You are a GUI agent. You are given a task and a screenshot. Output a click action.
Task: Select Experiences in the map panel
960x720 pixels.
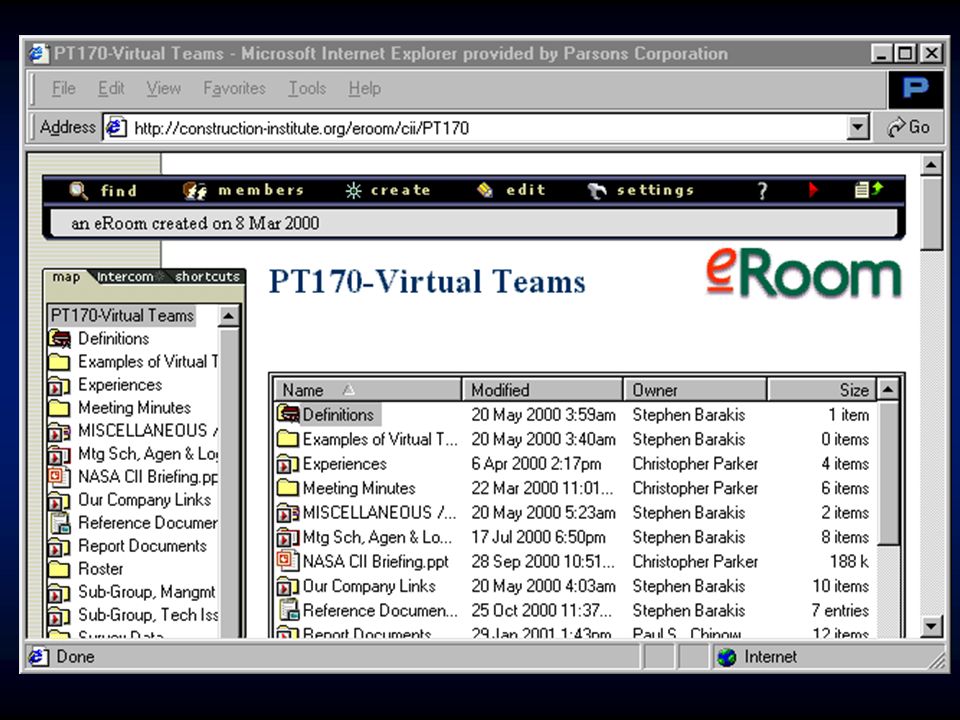click(120, 384)
